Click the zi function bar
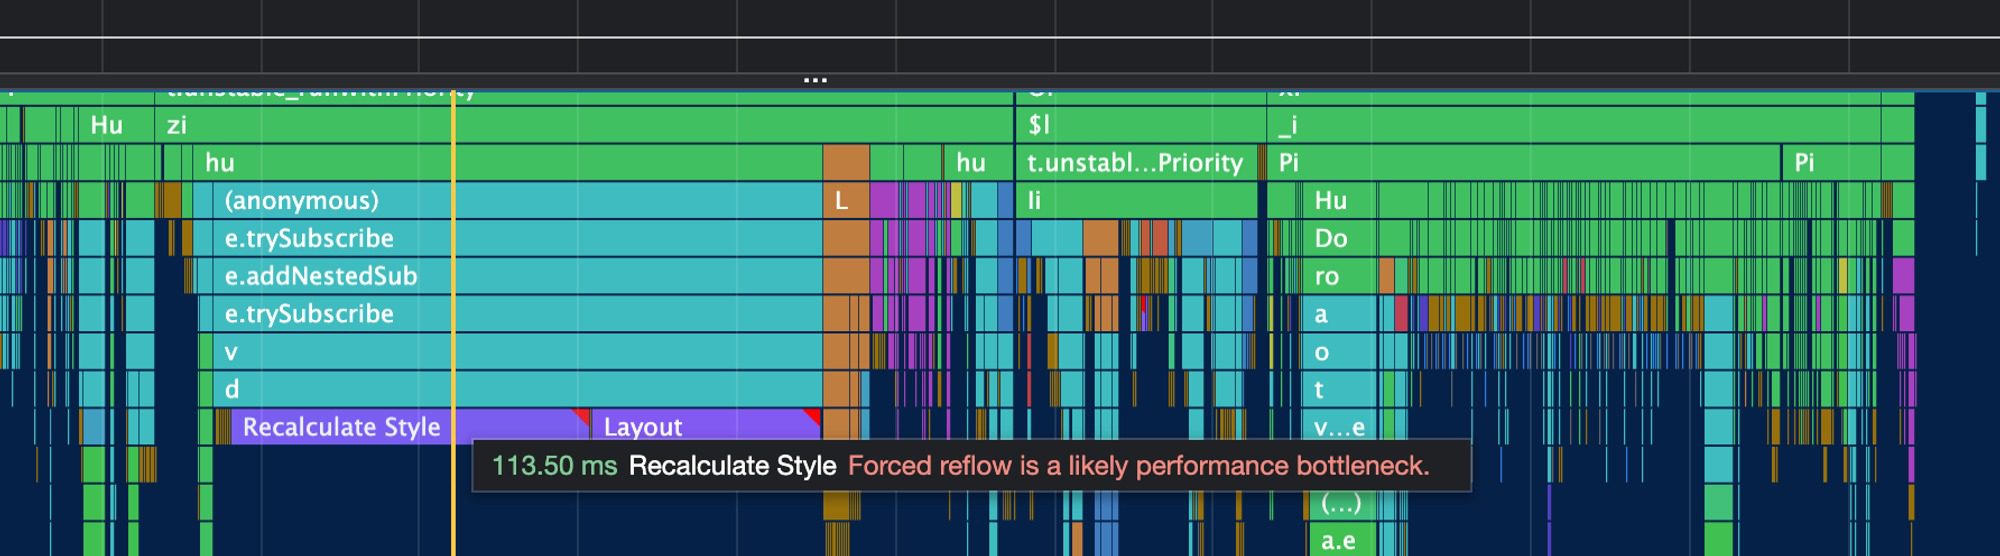This screenshot has height=556, width=2000. [586, 125]
